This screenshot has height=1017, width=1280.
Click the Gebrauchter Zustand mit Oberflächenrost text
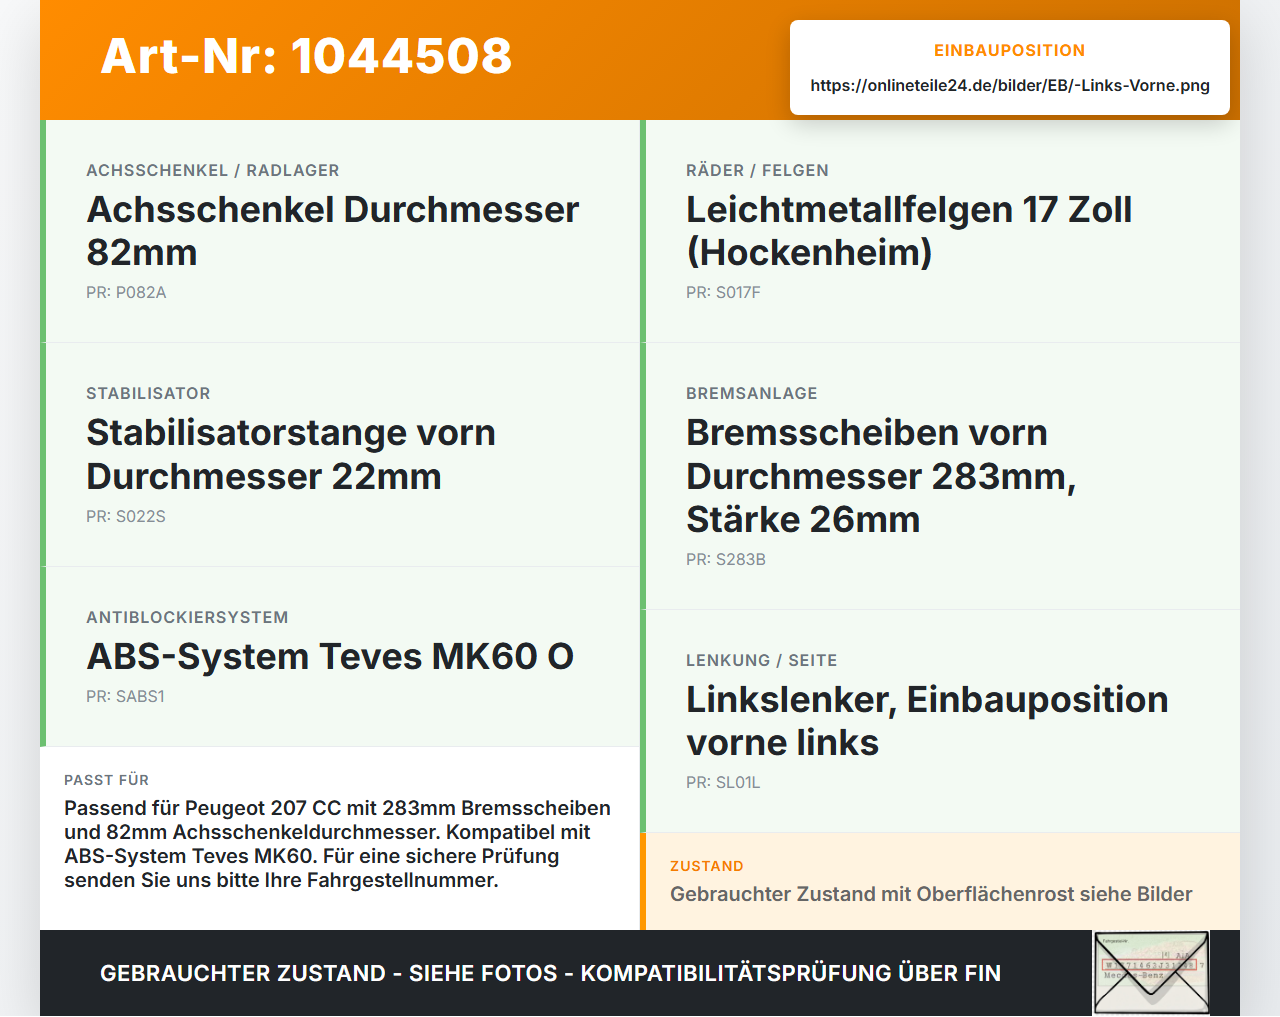931,894
